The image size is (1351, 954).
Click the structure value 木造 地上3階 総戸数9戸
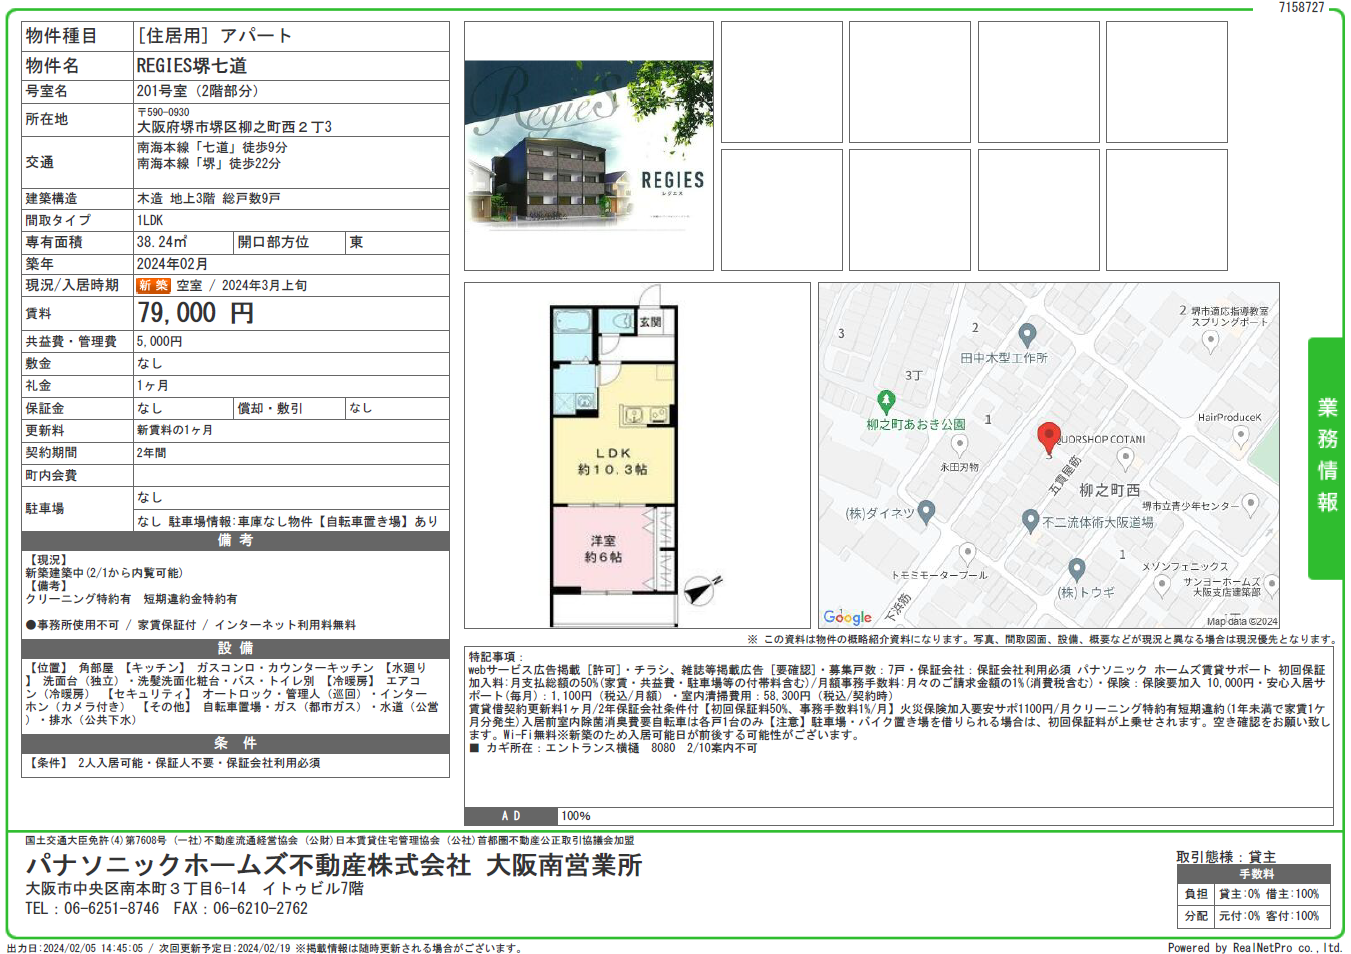point(209,199)
